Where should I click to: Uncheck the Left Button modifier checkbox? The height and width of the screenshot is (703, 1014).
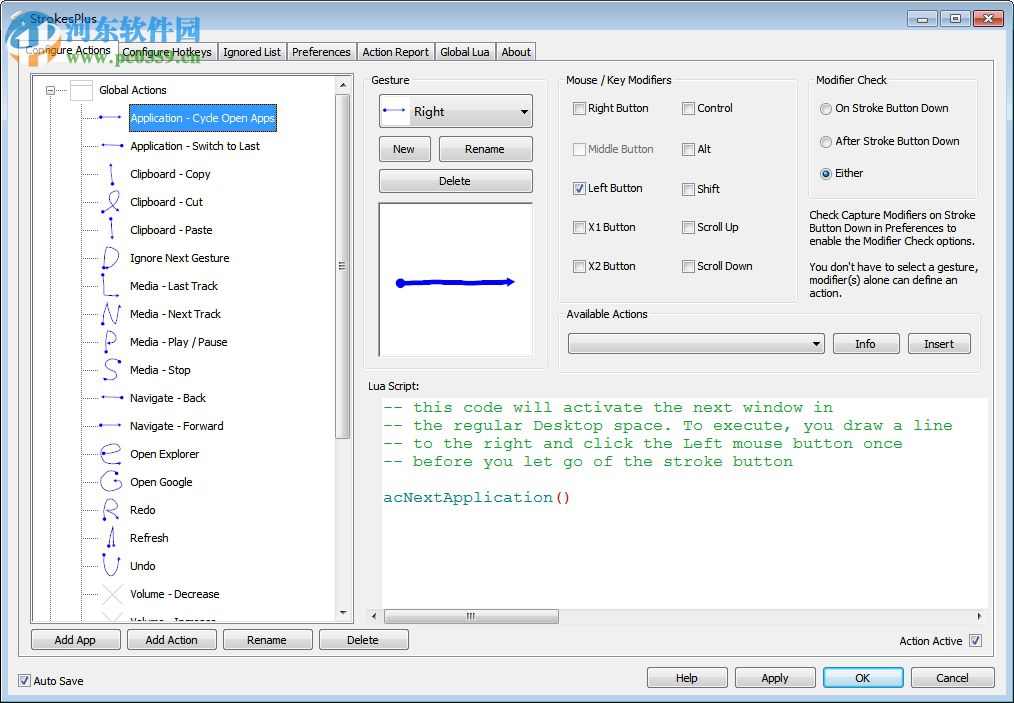pyautogui.click(x=580, y=188)
